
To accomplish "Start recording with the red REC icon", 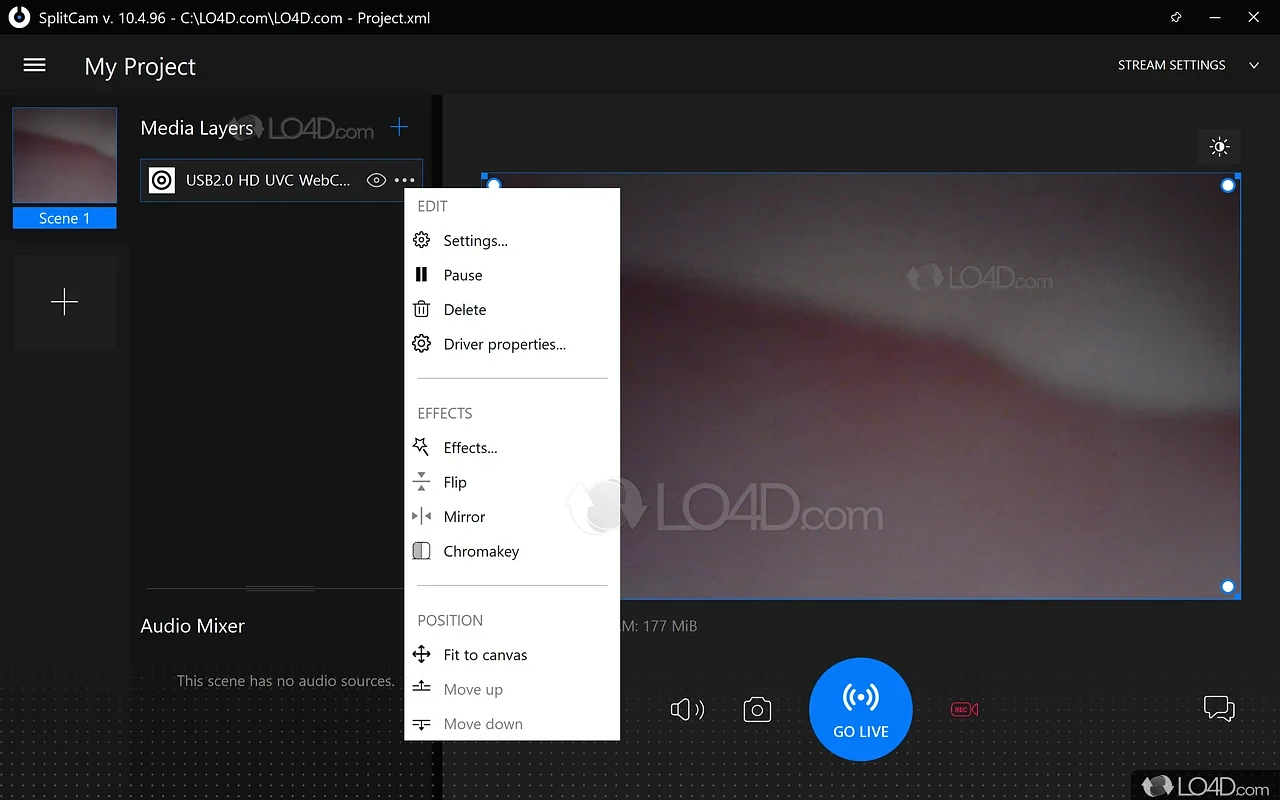I will coord(964,710).
